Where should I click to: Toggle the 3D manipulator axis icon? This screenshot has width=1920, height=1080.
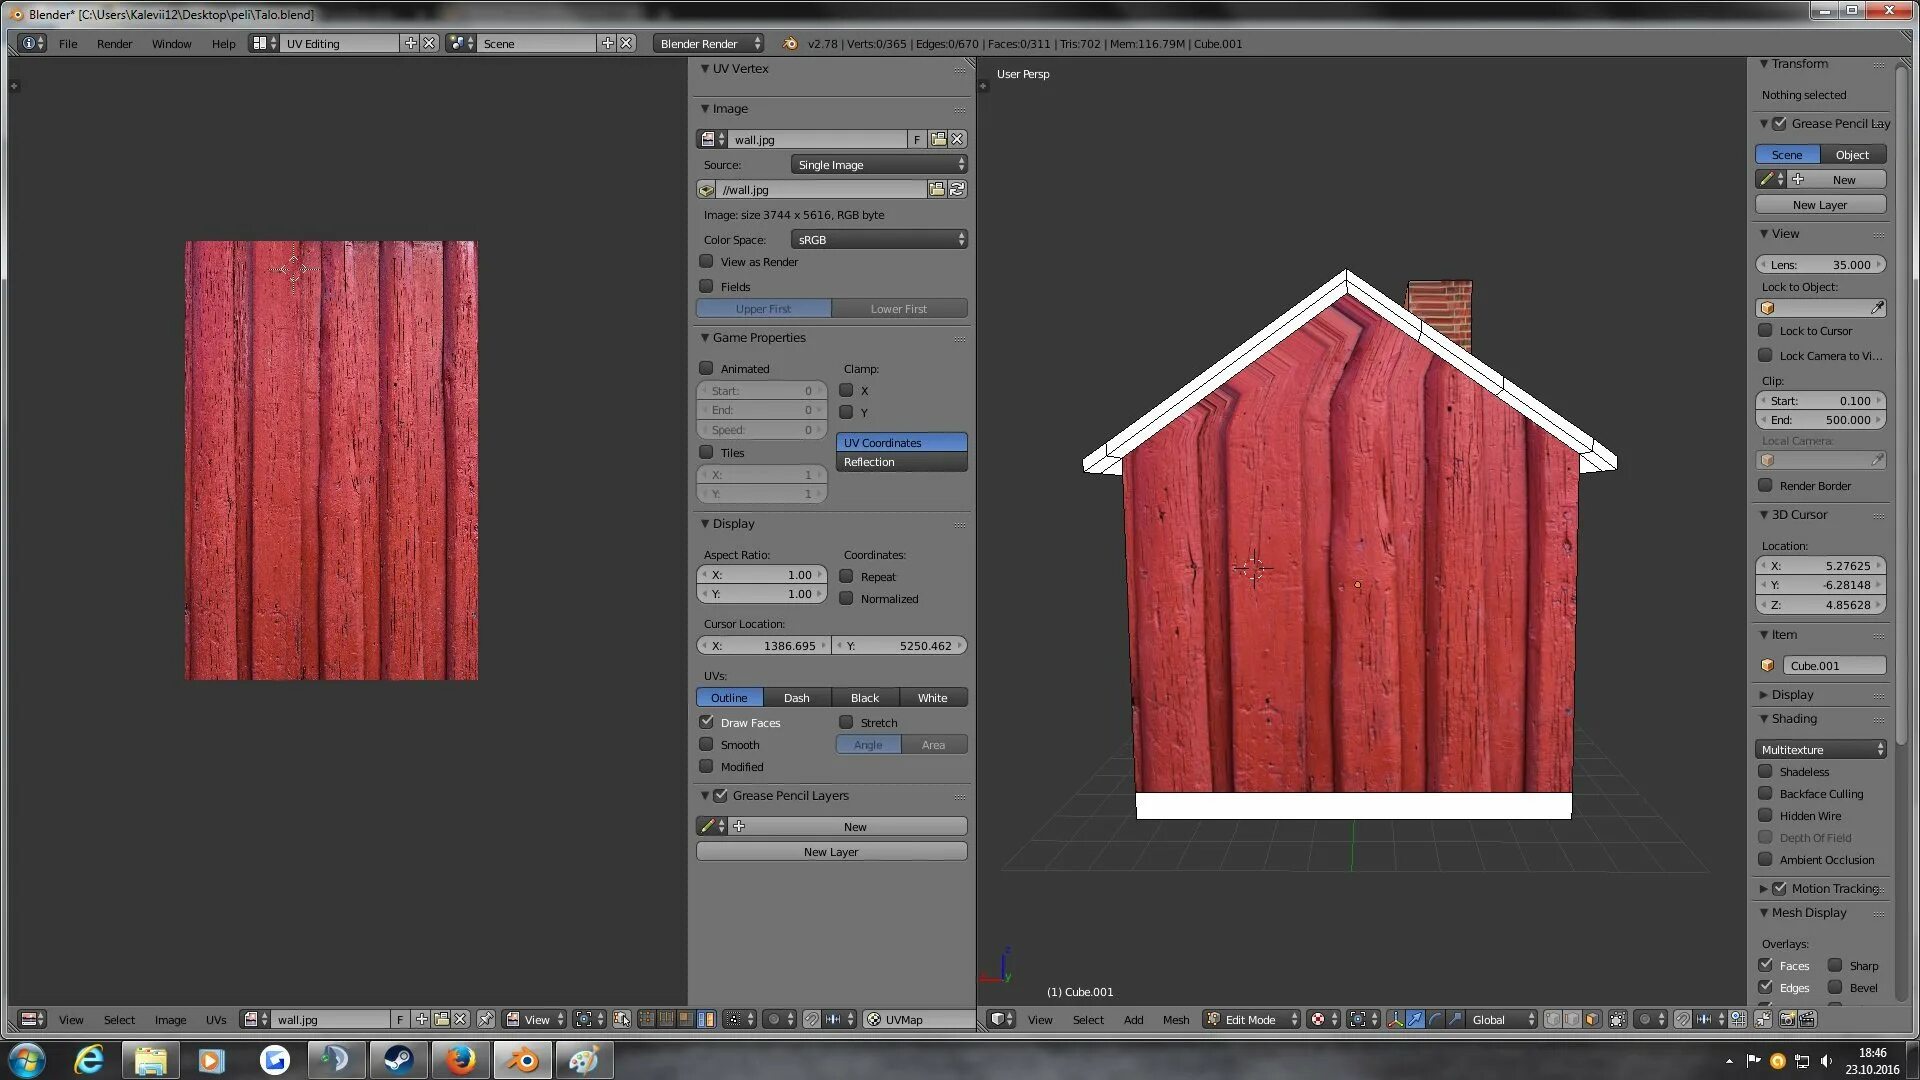(x=1395, y=1019)
